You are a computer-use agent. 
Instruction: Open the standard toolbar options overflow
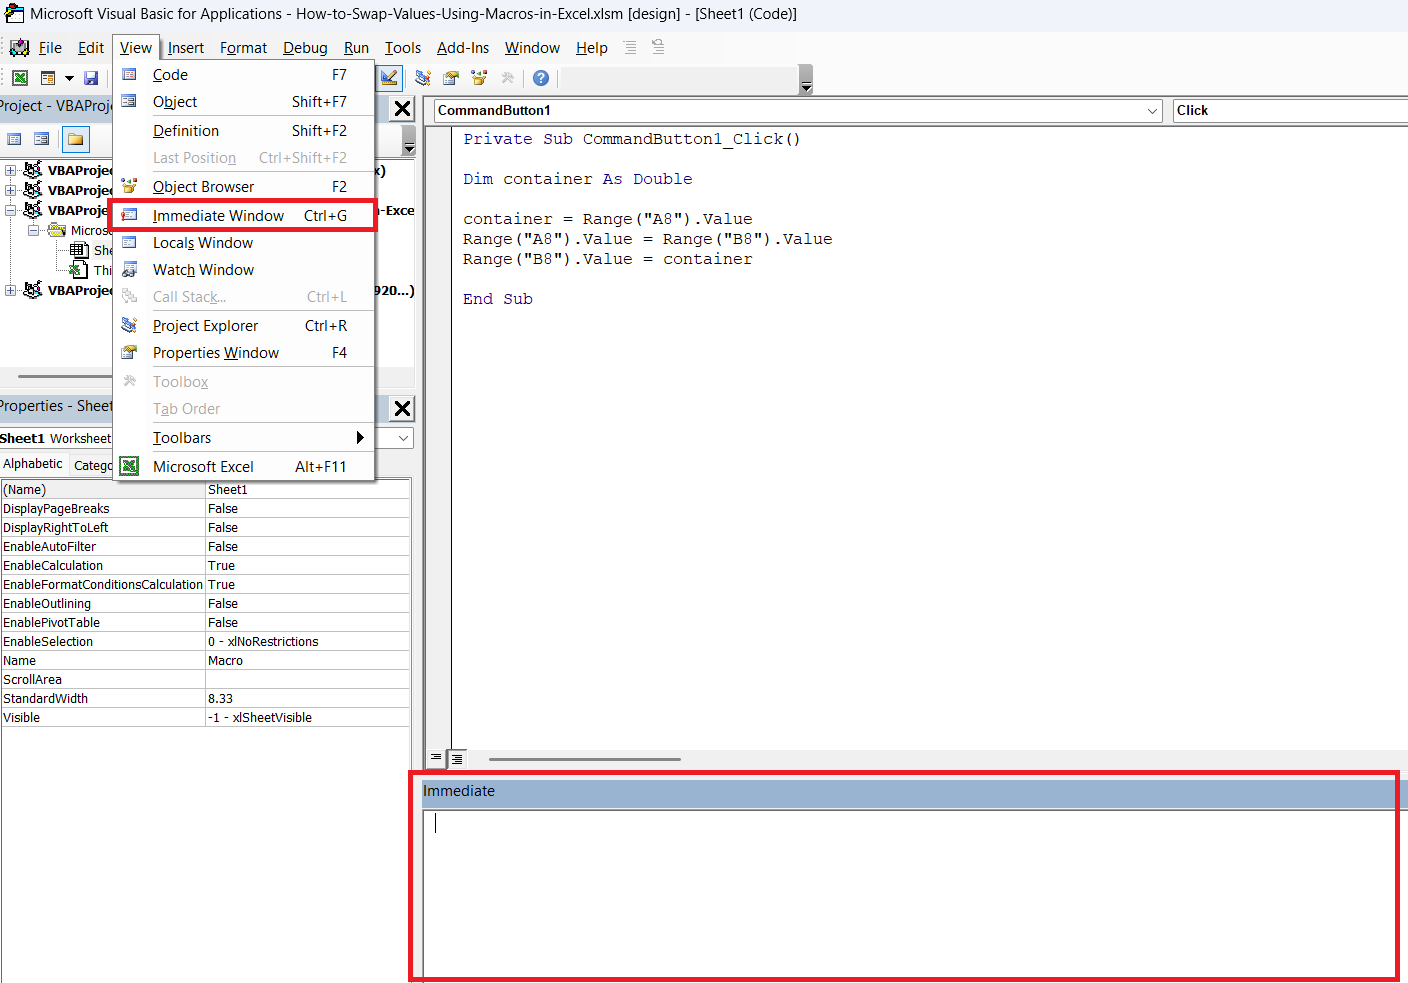(x=806, y=80)
